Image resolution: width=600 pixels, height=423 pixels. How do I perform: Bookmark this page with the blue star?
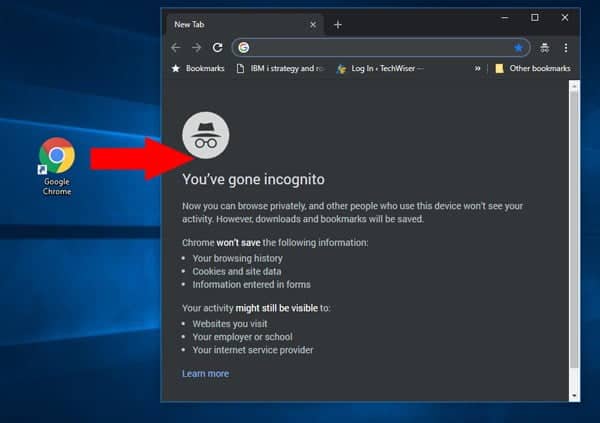pos(518,48)
